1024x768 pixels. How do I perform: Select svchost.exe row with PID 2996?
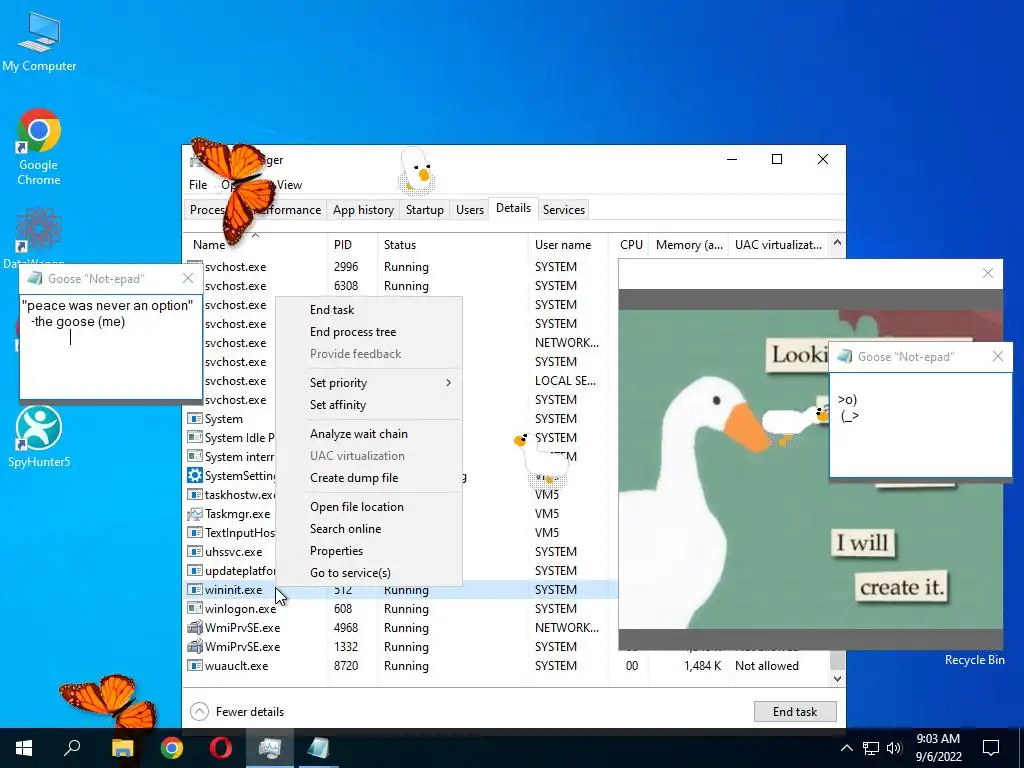[x=400, y=266]
